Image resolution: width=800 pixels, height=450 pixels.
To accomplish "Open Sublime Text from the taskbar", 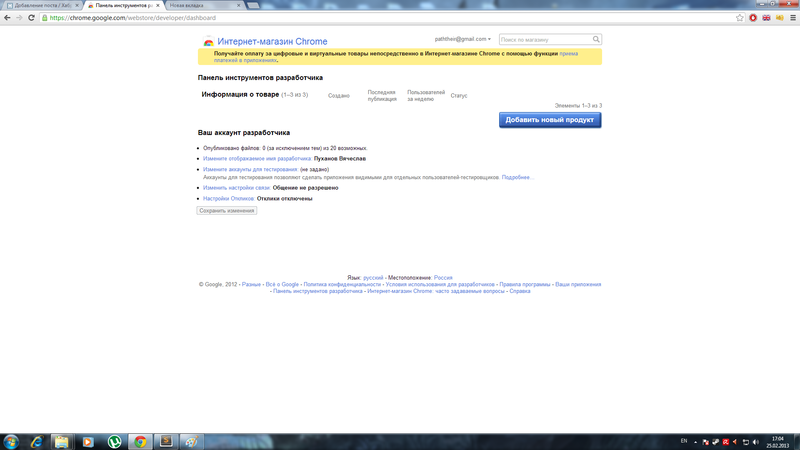I will point(166,441).
